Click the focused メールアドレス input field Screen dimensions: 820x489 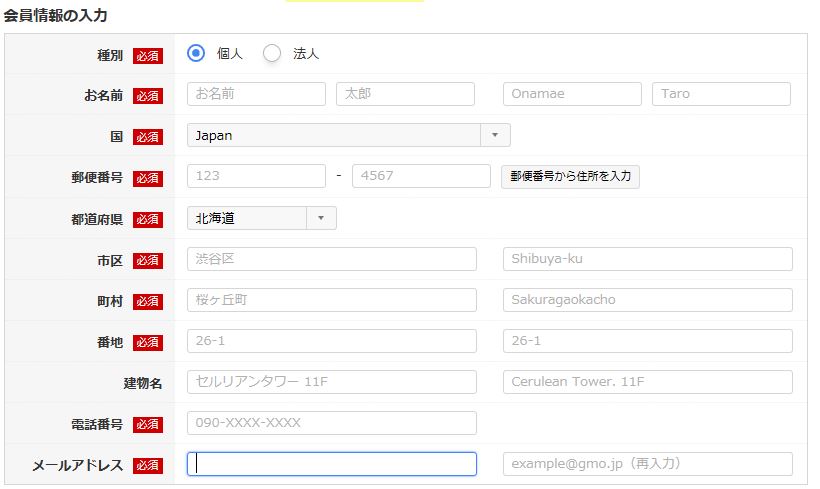(332, 464)
